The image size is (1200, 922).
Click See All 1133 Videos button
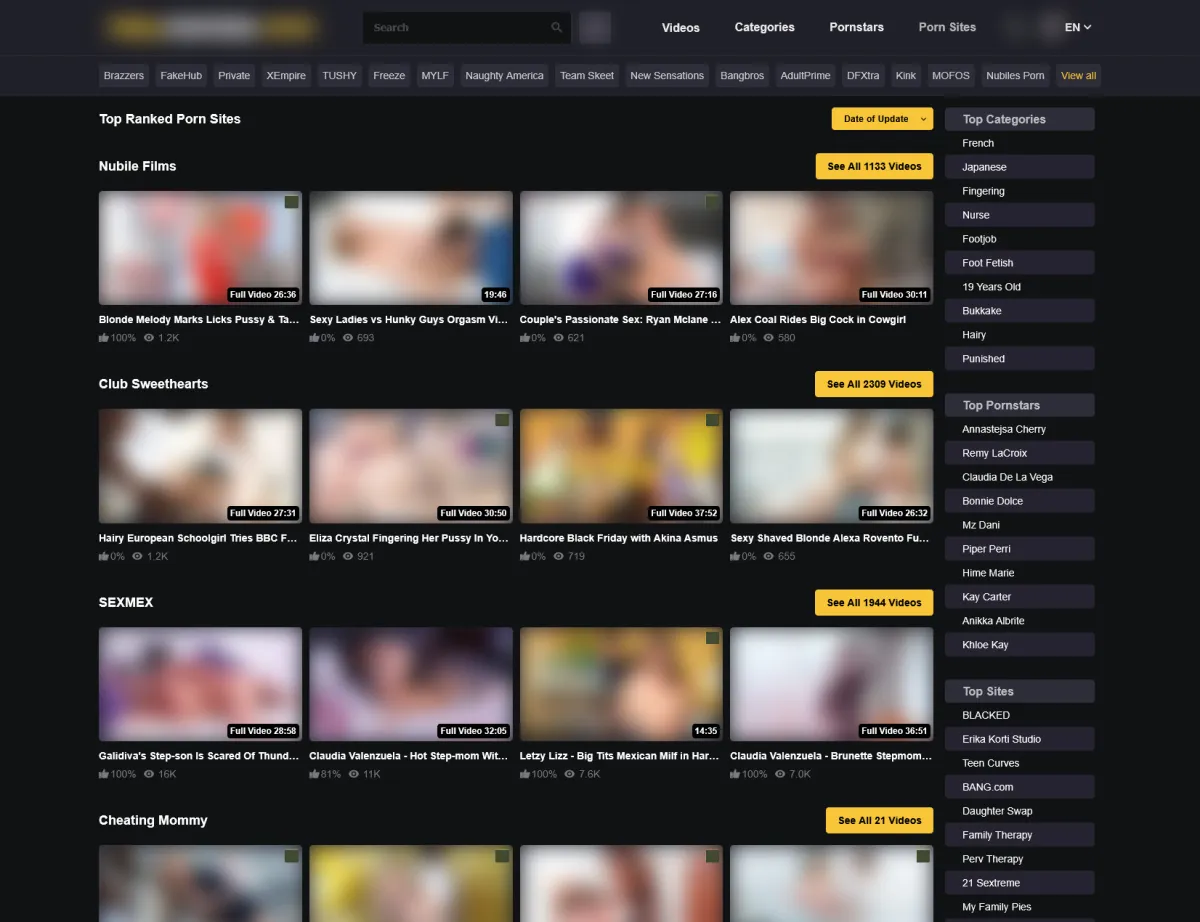(873, 166)
